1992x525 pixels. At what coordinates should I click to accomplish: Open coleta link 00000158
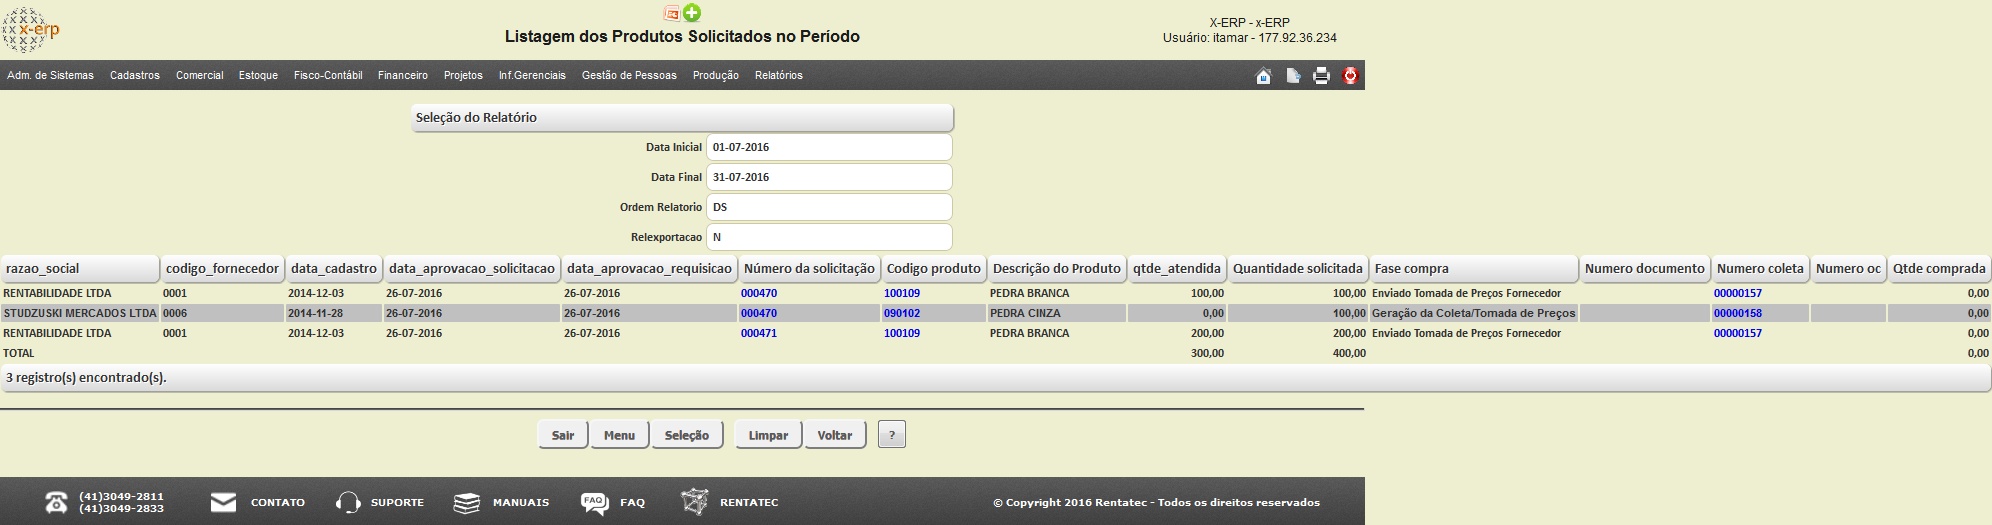1738,313
